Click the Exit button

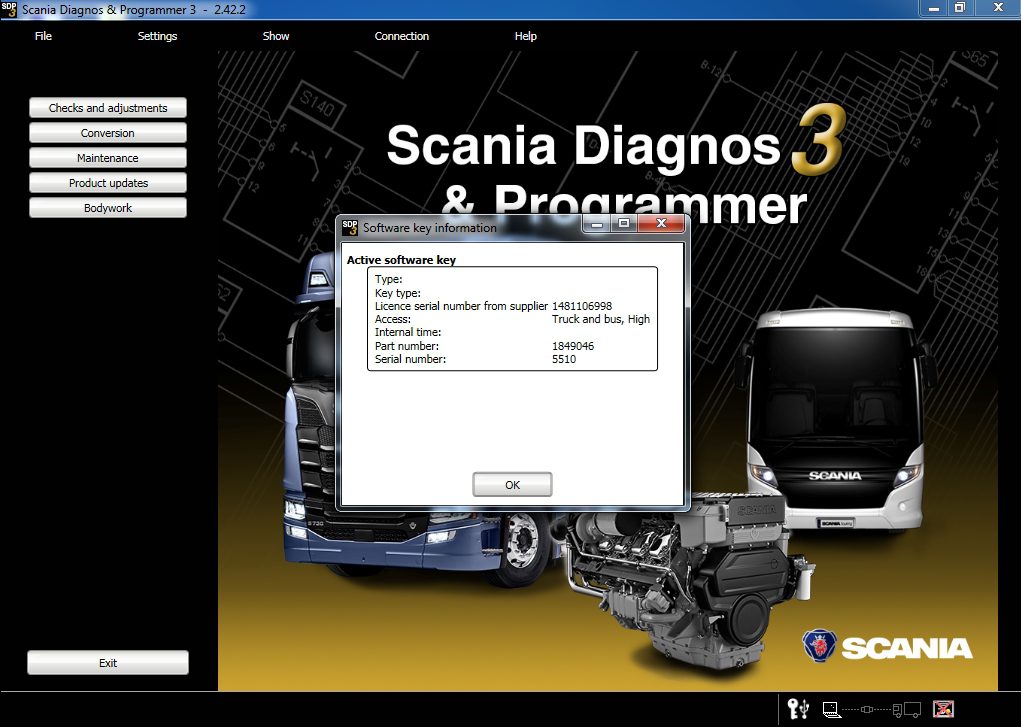107,662
